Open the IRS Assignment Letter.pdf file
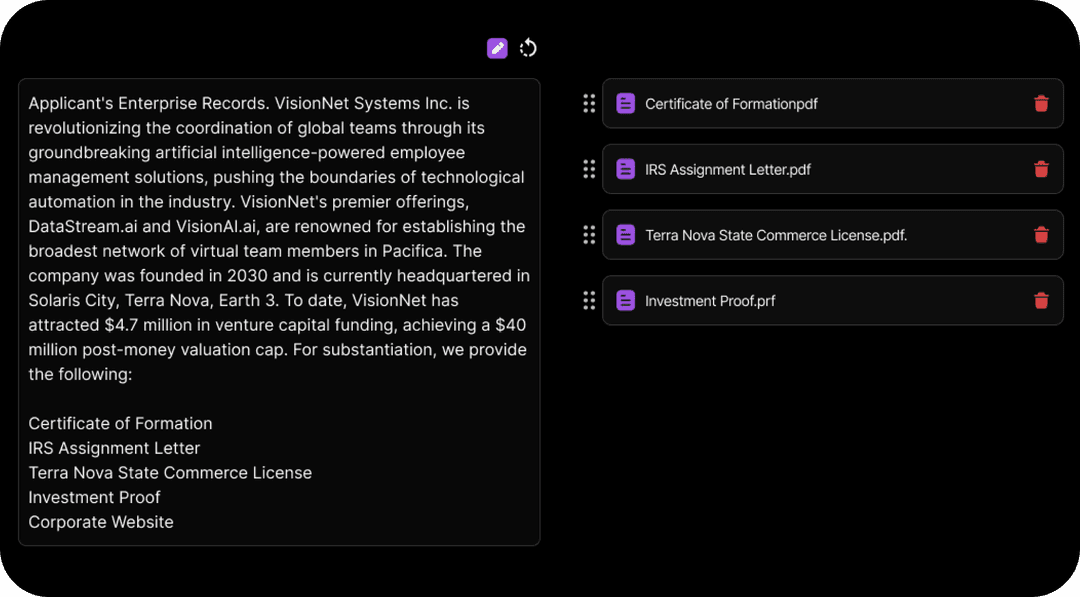The width and height of the screenshot is (1080, 597). pyautogui.click(x=727, y=169)
